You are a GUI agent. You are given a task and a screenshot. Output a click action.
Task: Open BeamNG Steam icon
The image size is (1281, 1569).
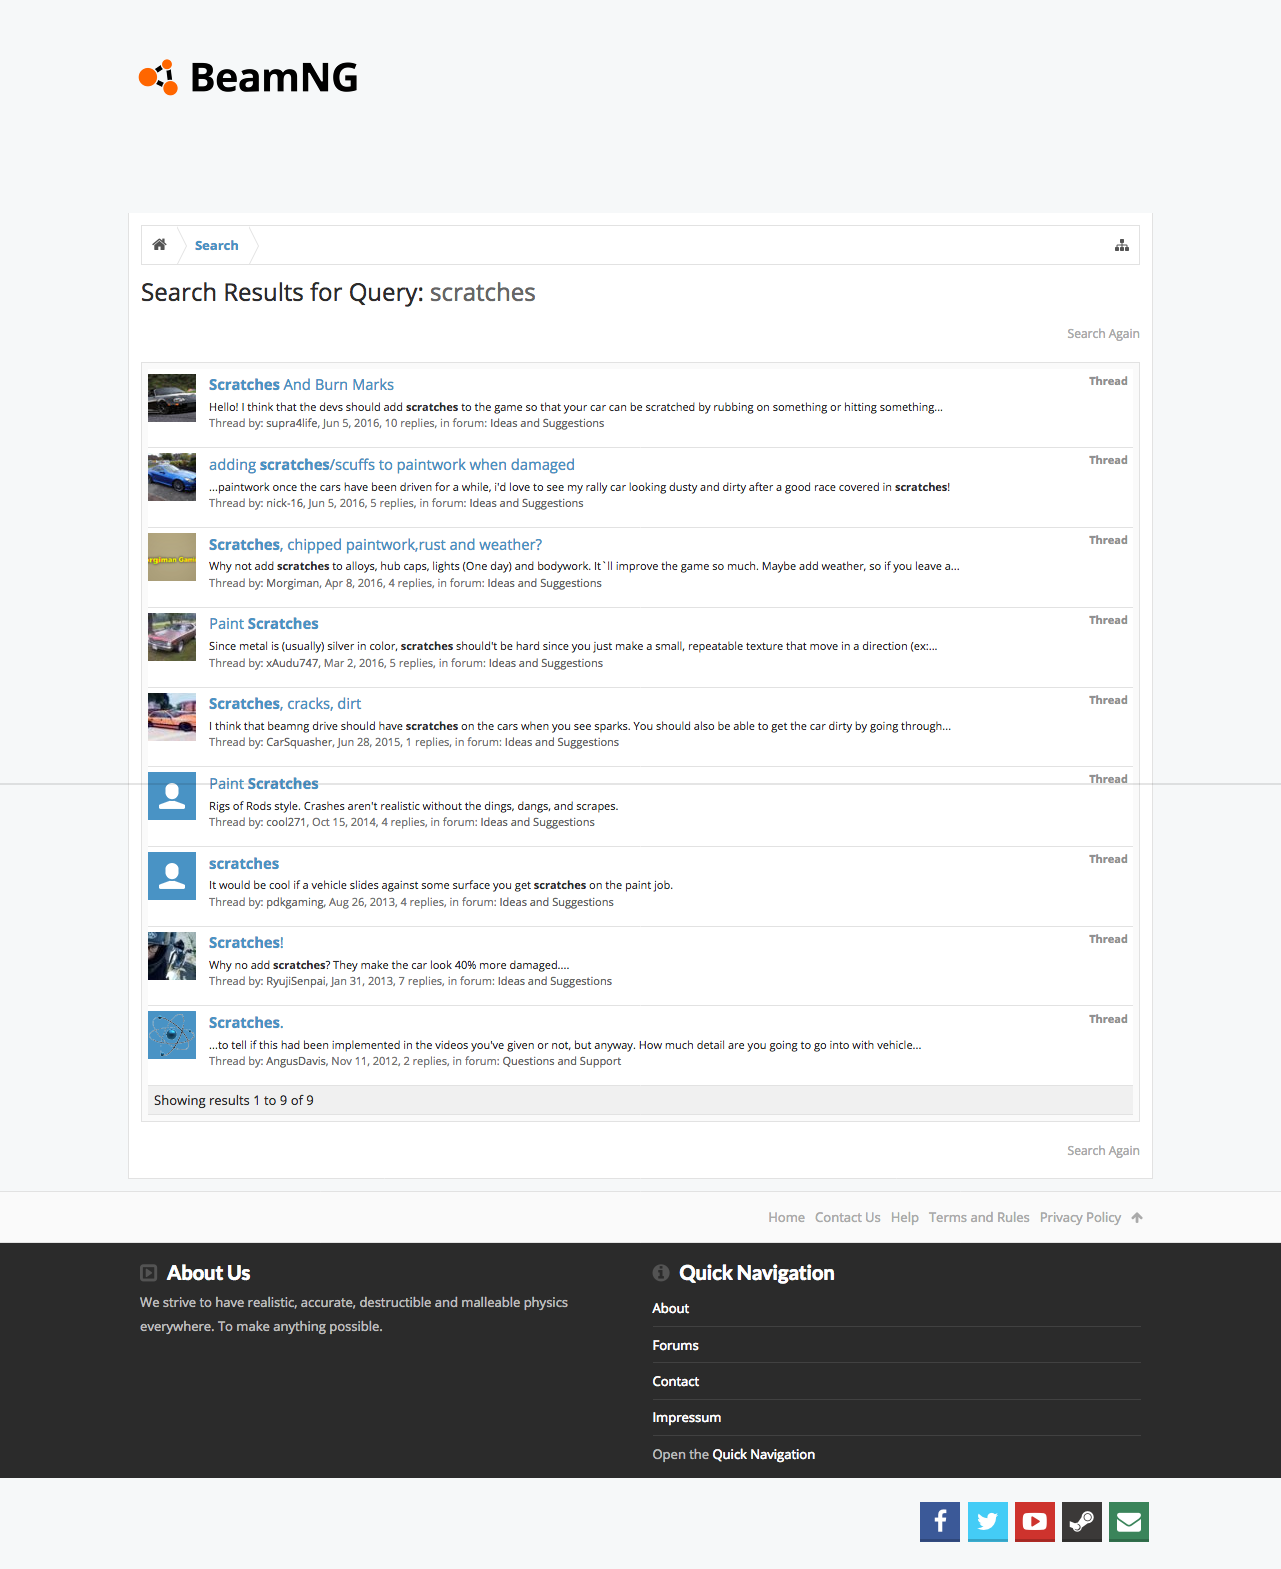tap(1082, 1522)
